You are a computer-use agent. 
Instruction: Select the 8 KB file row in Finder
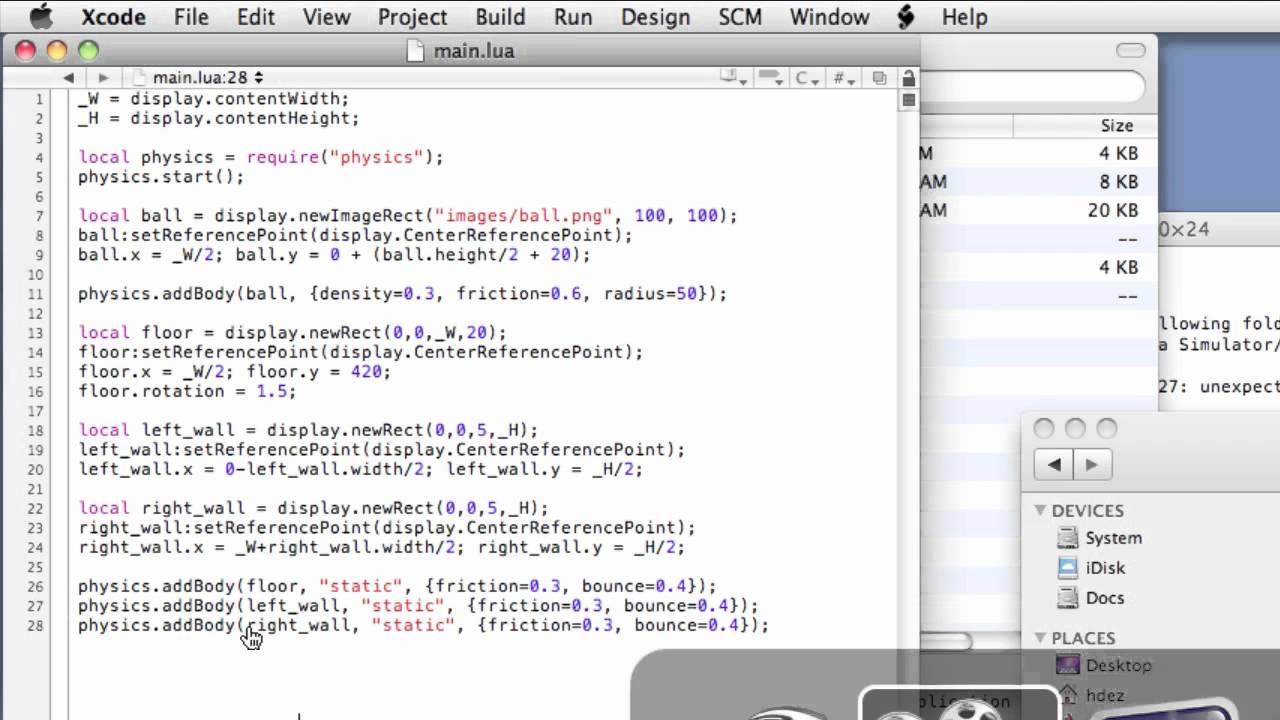coord(1038,182)
